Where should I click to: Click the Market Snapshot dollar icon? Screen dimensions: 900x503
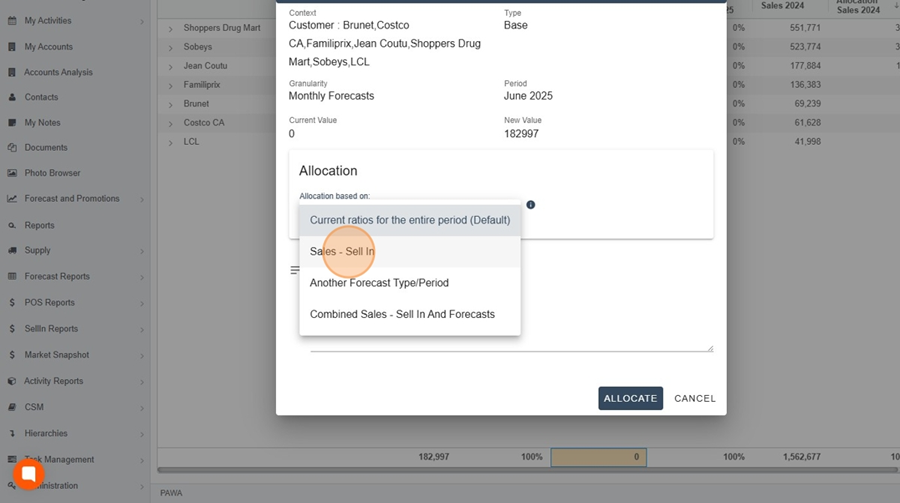pos(12,355)
